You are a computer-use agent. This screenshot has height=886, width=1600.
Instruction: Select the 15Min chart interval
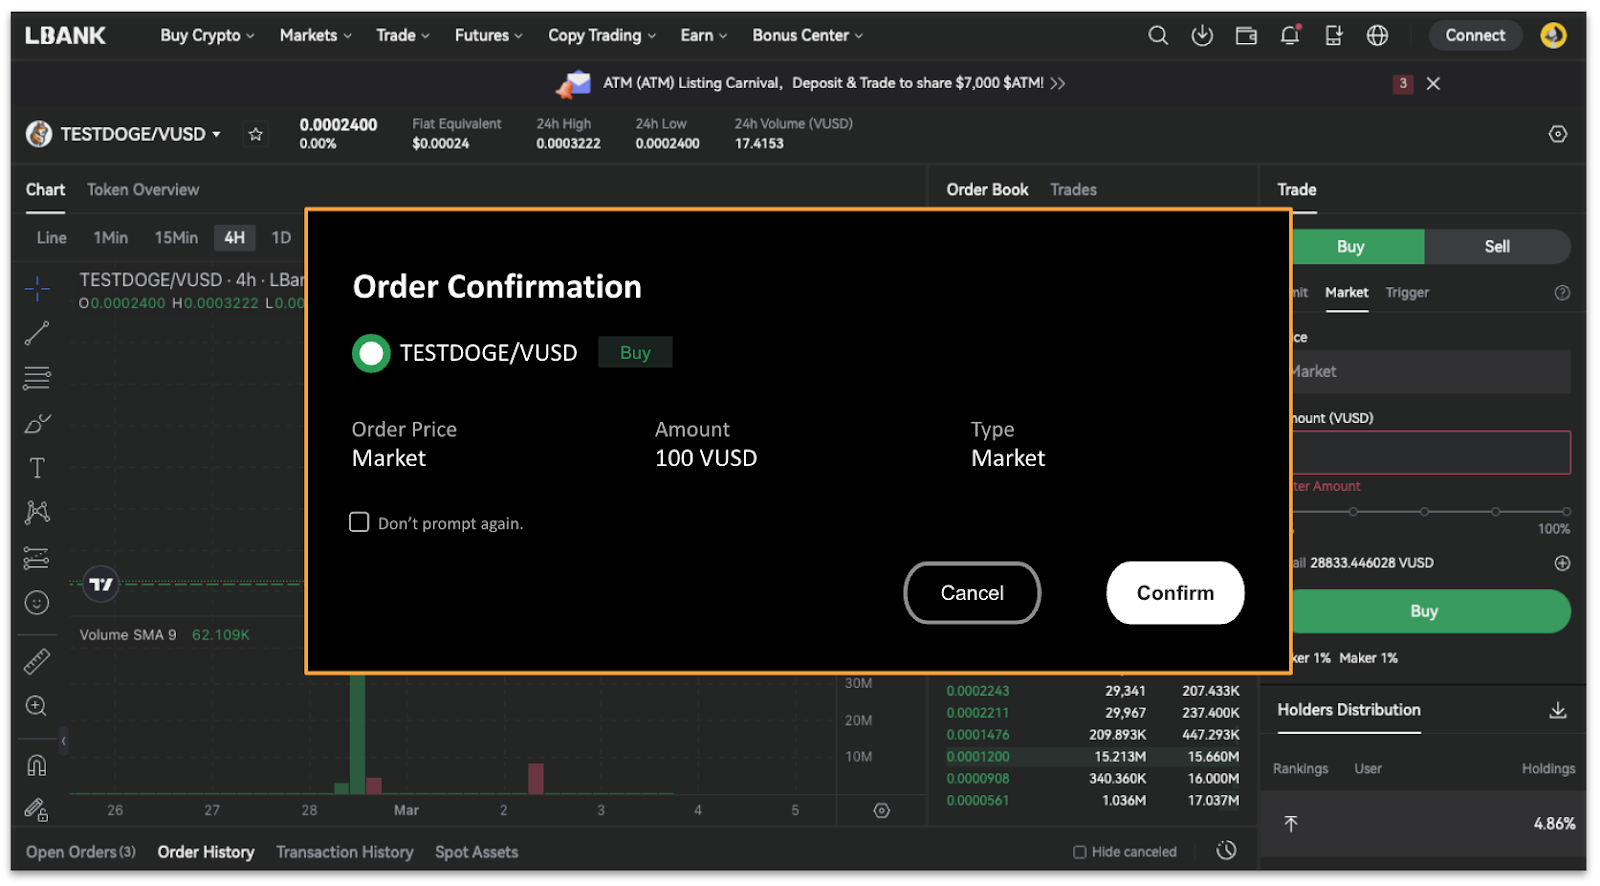[x=176, y=238]
